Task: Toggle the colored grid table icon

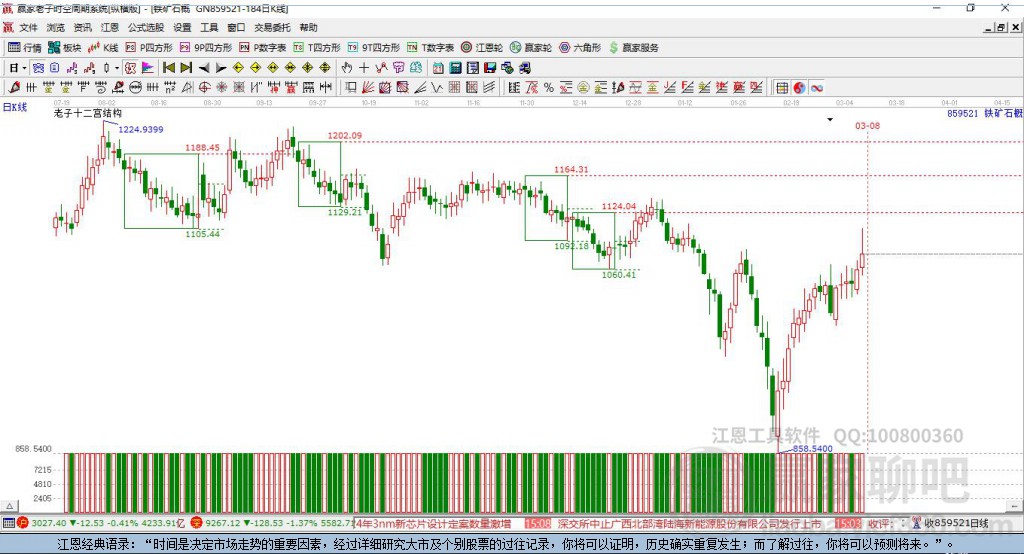Action: click(x=781, y=88)
